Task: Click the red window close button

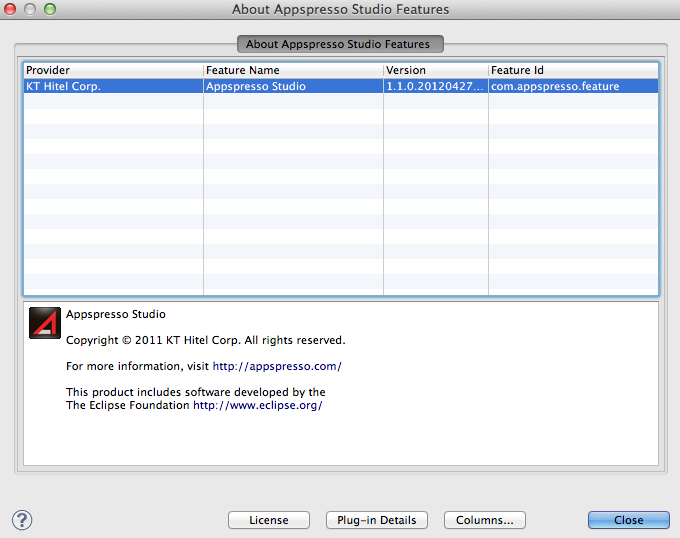Action: tap(10, 9)
